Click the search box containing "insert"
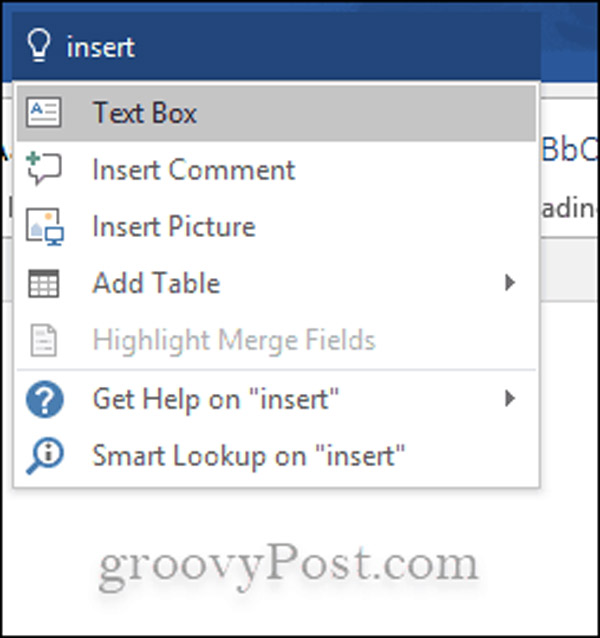The image size is (600, 638). [x=276, y=46]
